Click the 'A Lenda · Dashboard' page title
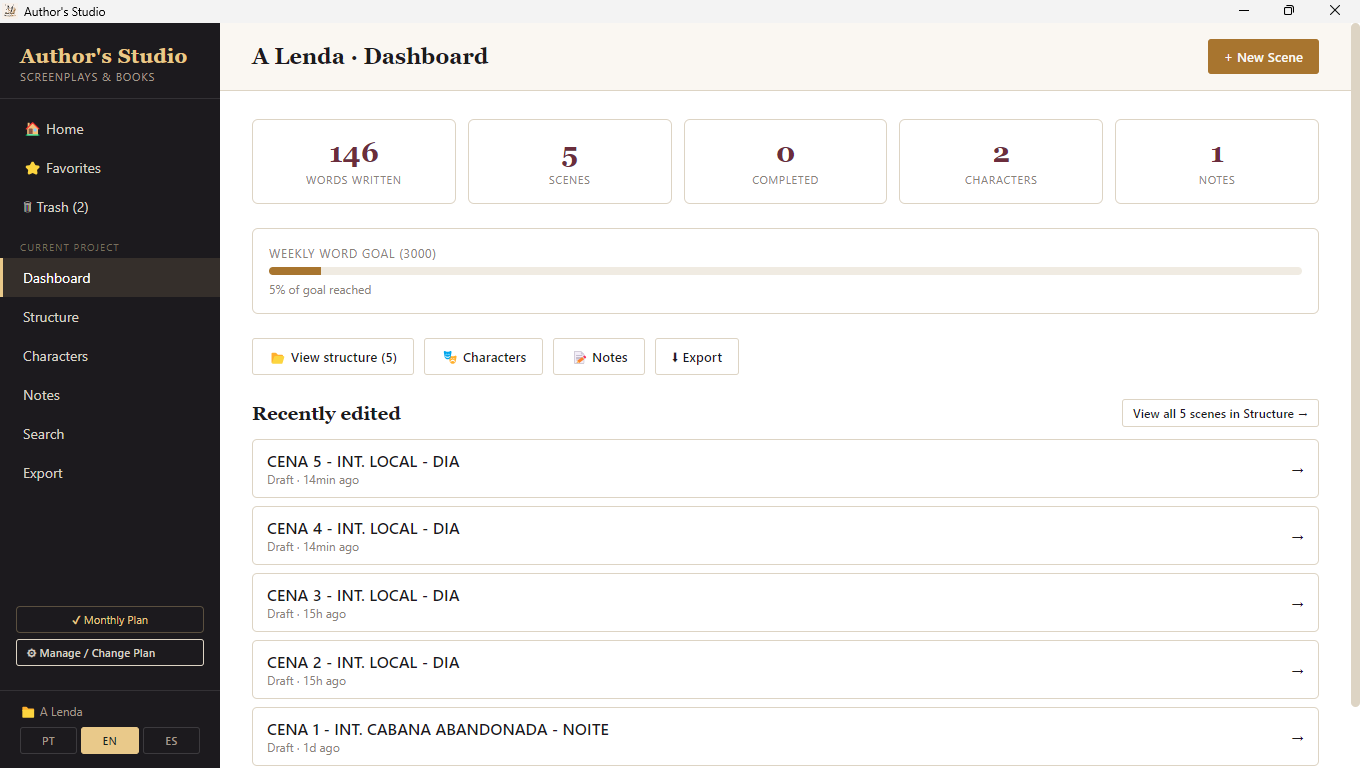Image resolution: width=1360 pixels, height=768 pixels. 370,56
